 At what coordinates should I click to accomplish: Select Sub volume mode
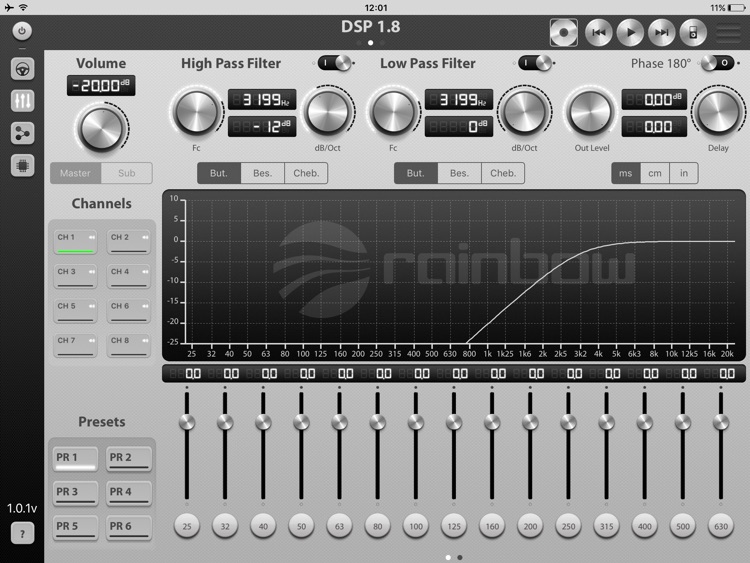pyautogui.click(x=127, y=173)
